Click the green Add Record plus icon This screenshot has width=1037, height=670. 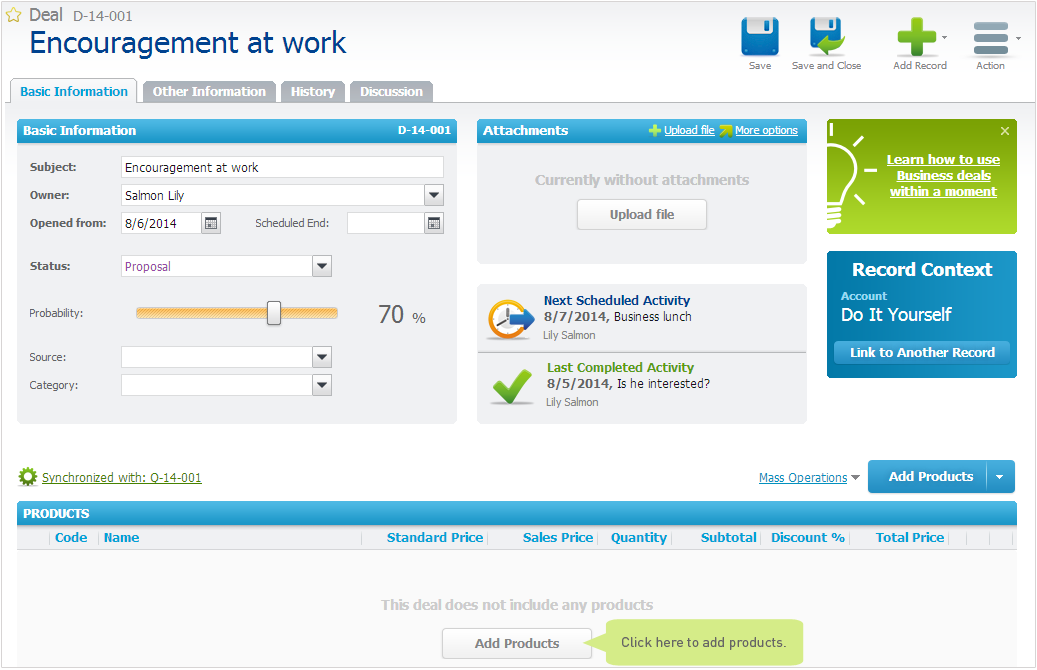(x=917, y=36)
